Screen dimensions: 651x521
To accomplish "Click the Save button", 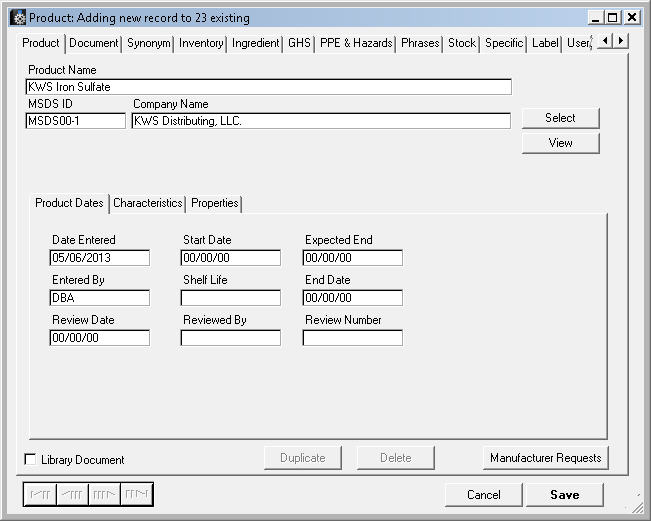I will click(565, 494).
